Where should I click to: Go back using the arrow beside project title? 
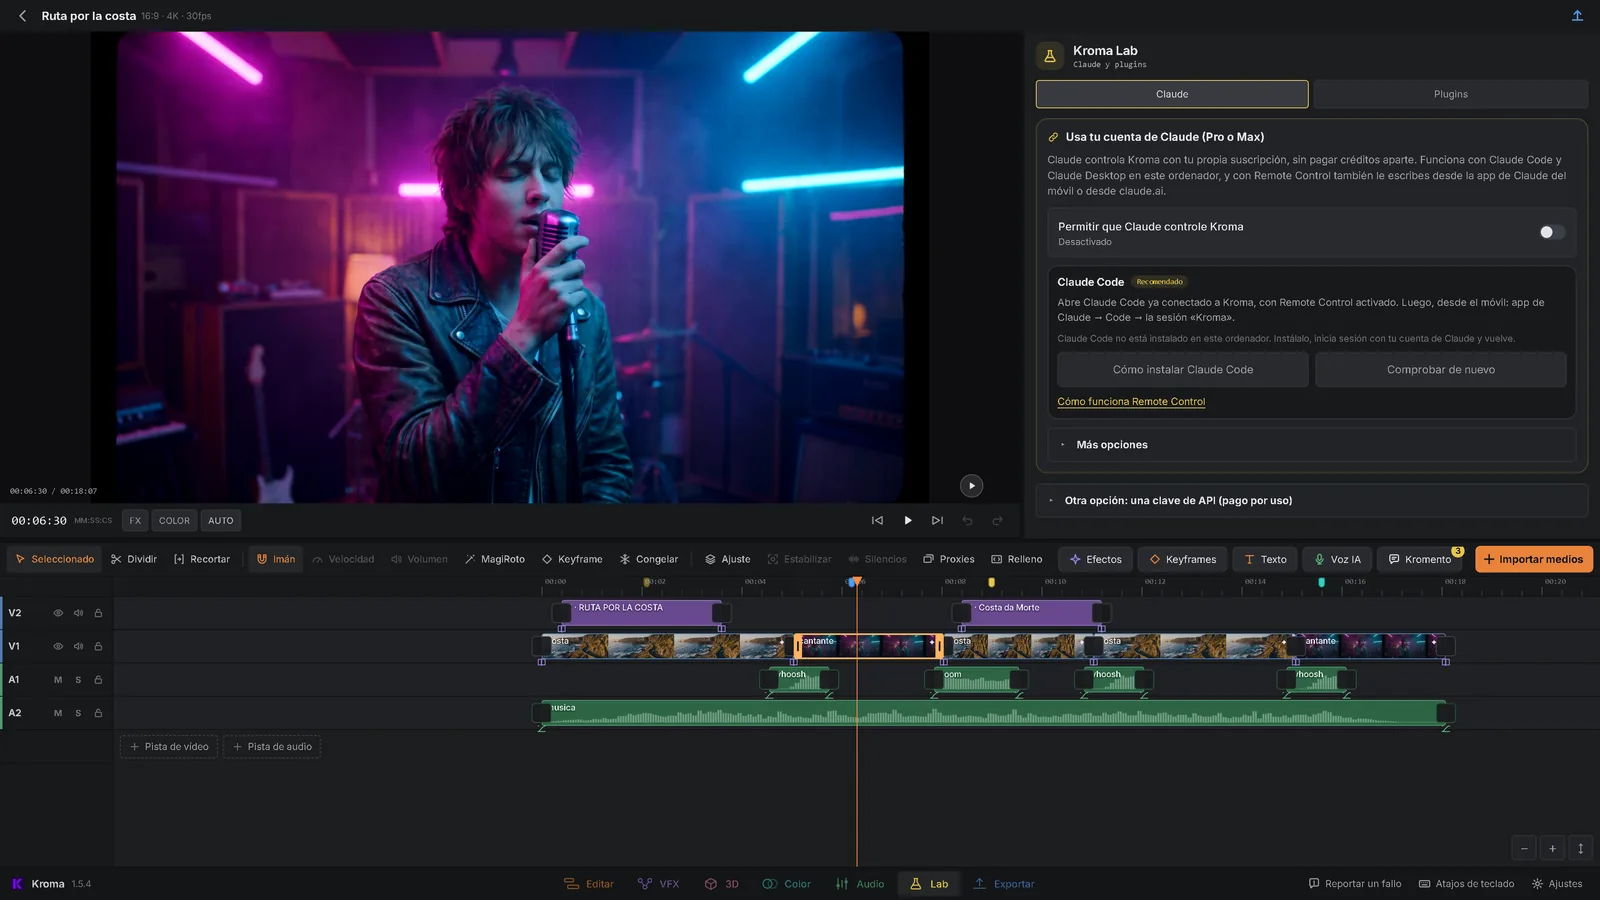pyautogui.click(x=23, y=16)
